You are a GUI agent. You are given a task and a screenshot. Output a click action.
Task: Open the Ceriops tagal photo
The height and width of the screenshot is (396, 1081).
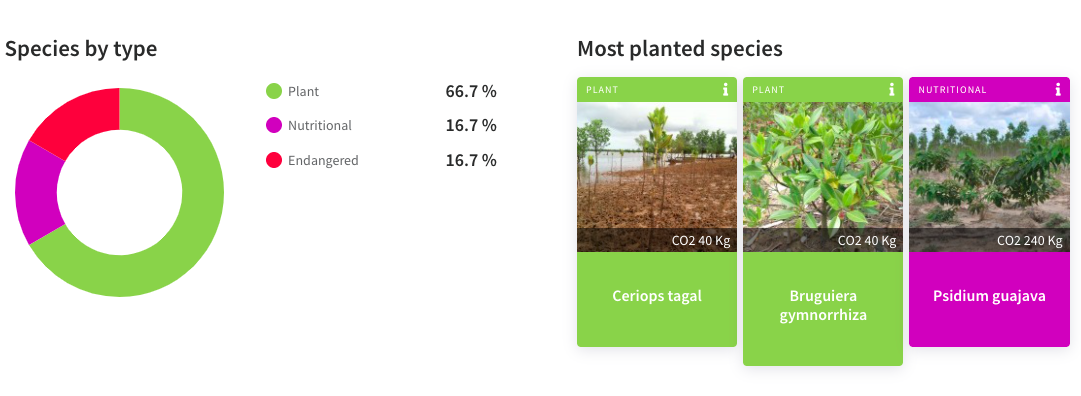click(657, 177)
